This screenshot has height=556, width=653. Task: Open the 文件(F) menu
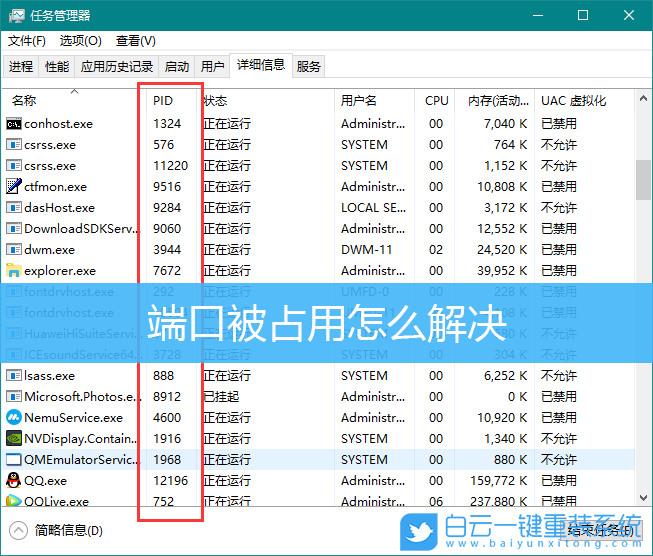[x=27, y=41]
